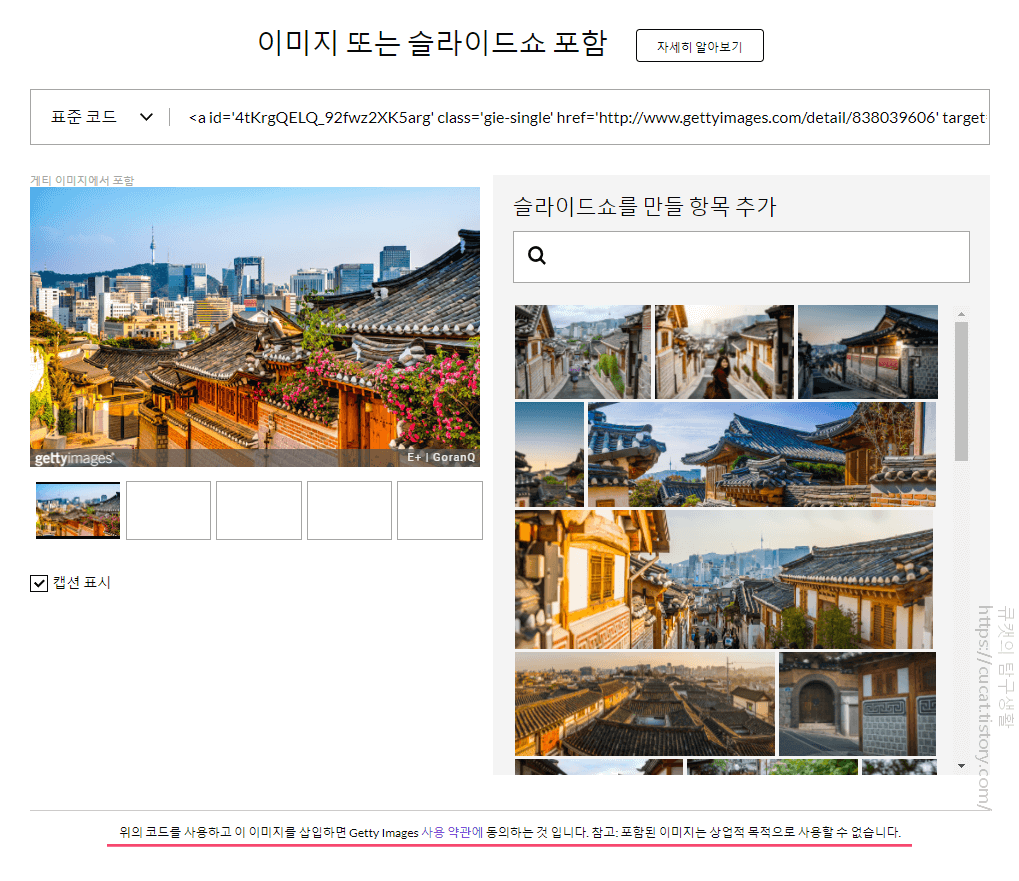Click the main embedded hanok preview image
The width and height of the screenshot is (1019, 881).
pyautogui.click(x=255, y=327)
